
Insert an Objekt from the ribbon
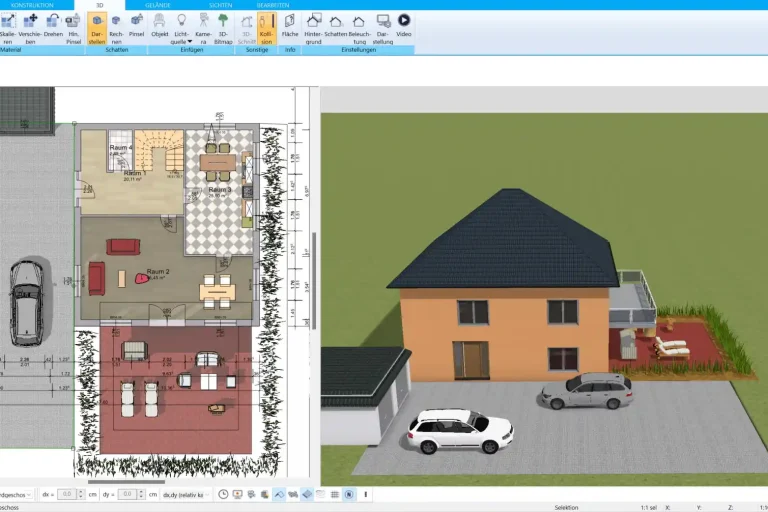[x=160, y=25]
